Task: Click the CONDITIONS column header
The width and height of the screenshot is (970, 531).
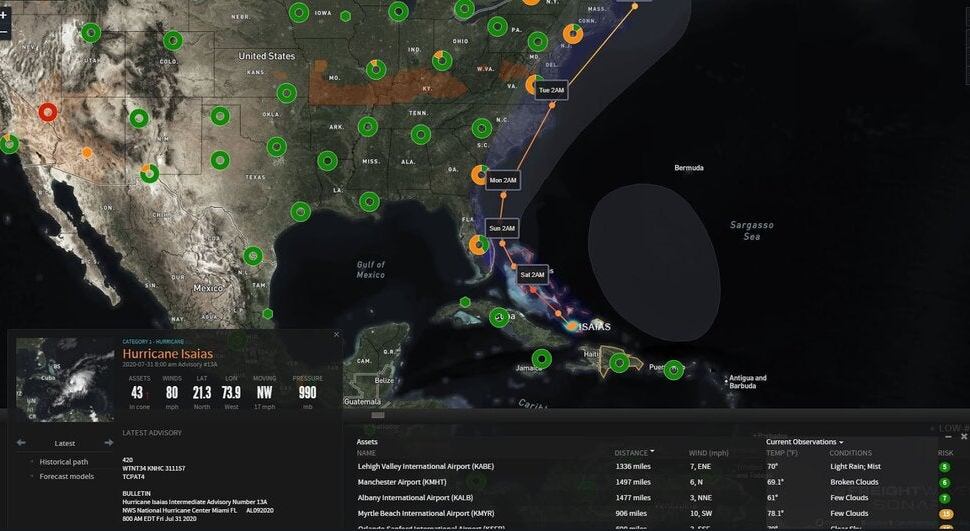Action: click(851, 453)
